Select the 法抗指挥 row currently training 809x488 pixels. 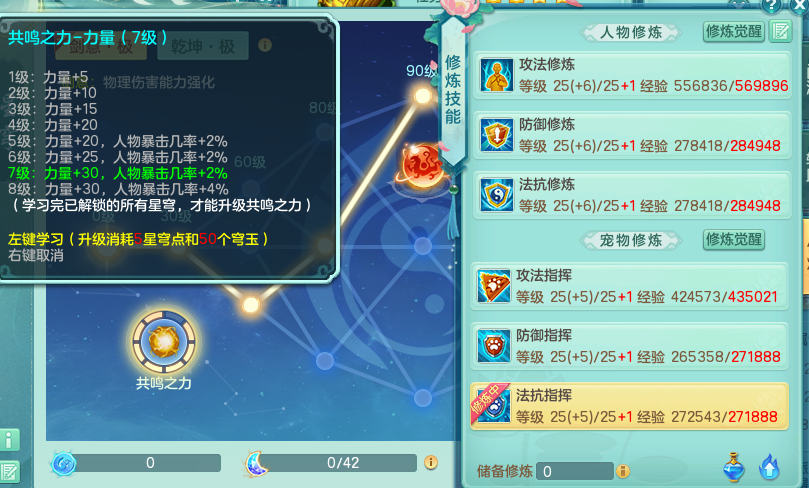tap(629, 406)
